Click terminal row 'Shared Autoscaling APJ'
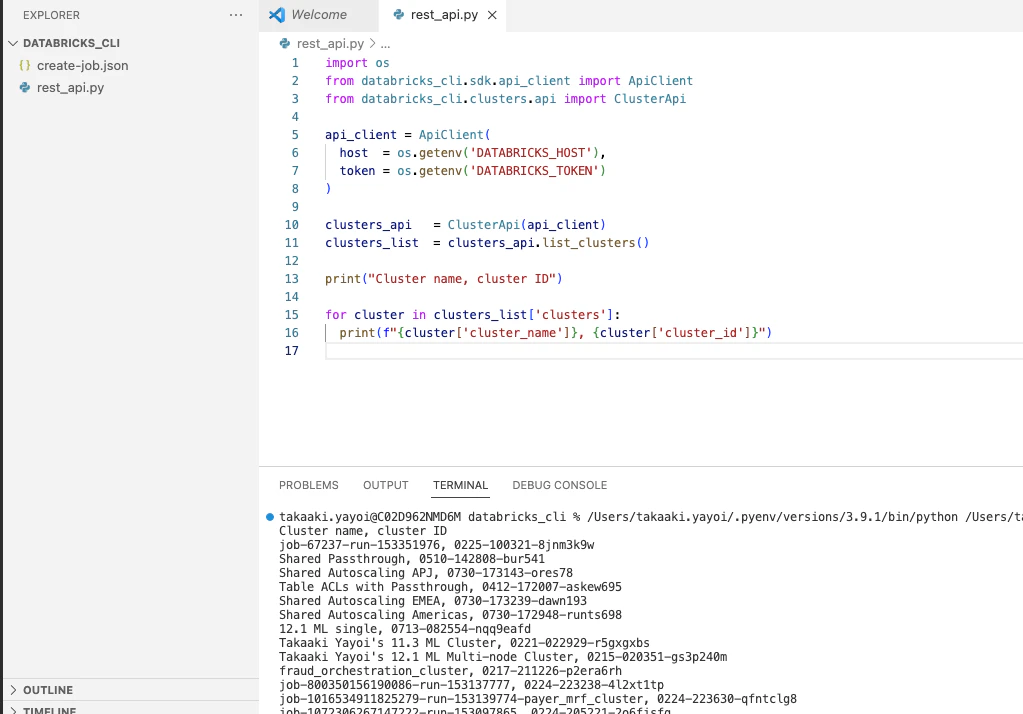Screen dimensions: 1023x714 [426, 573]
